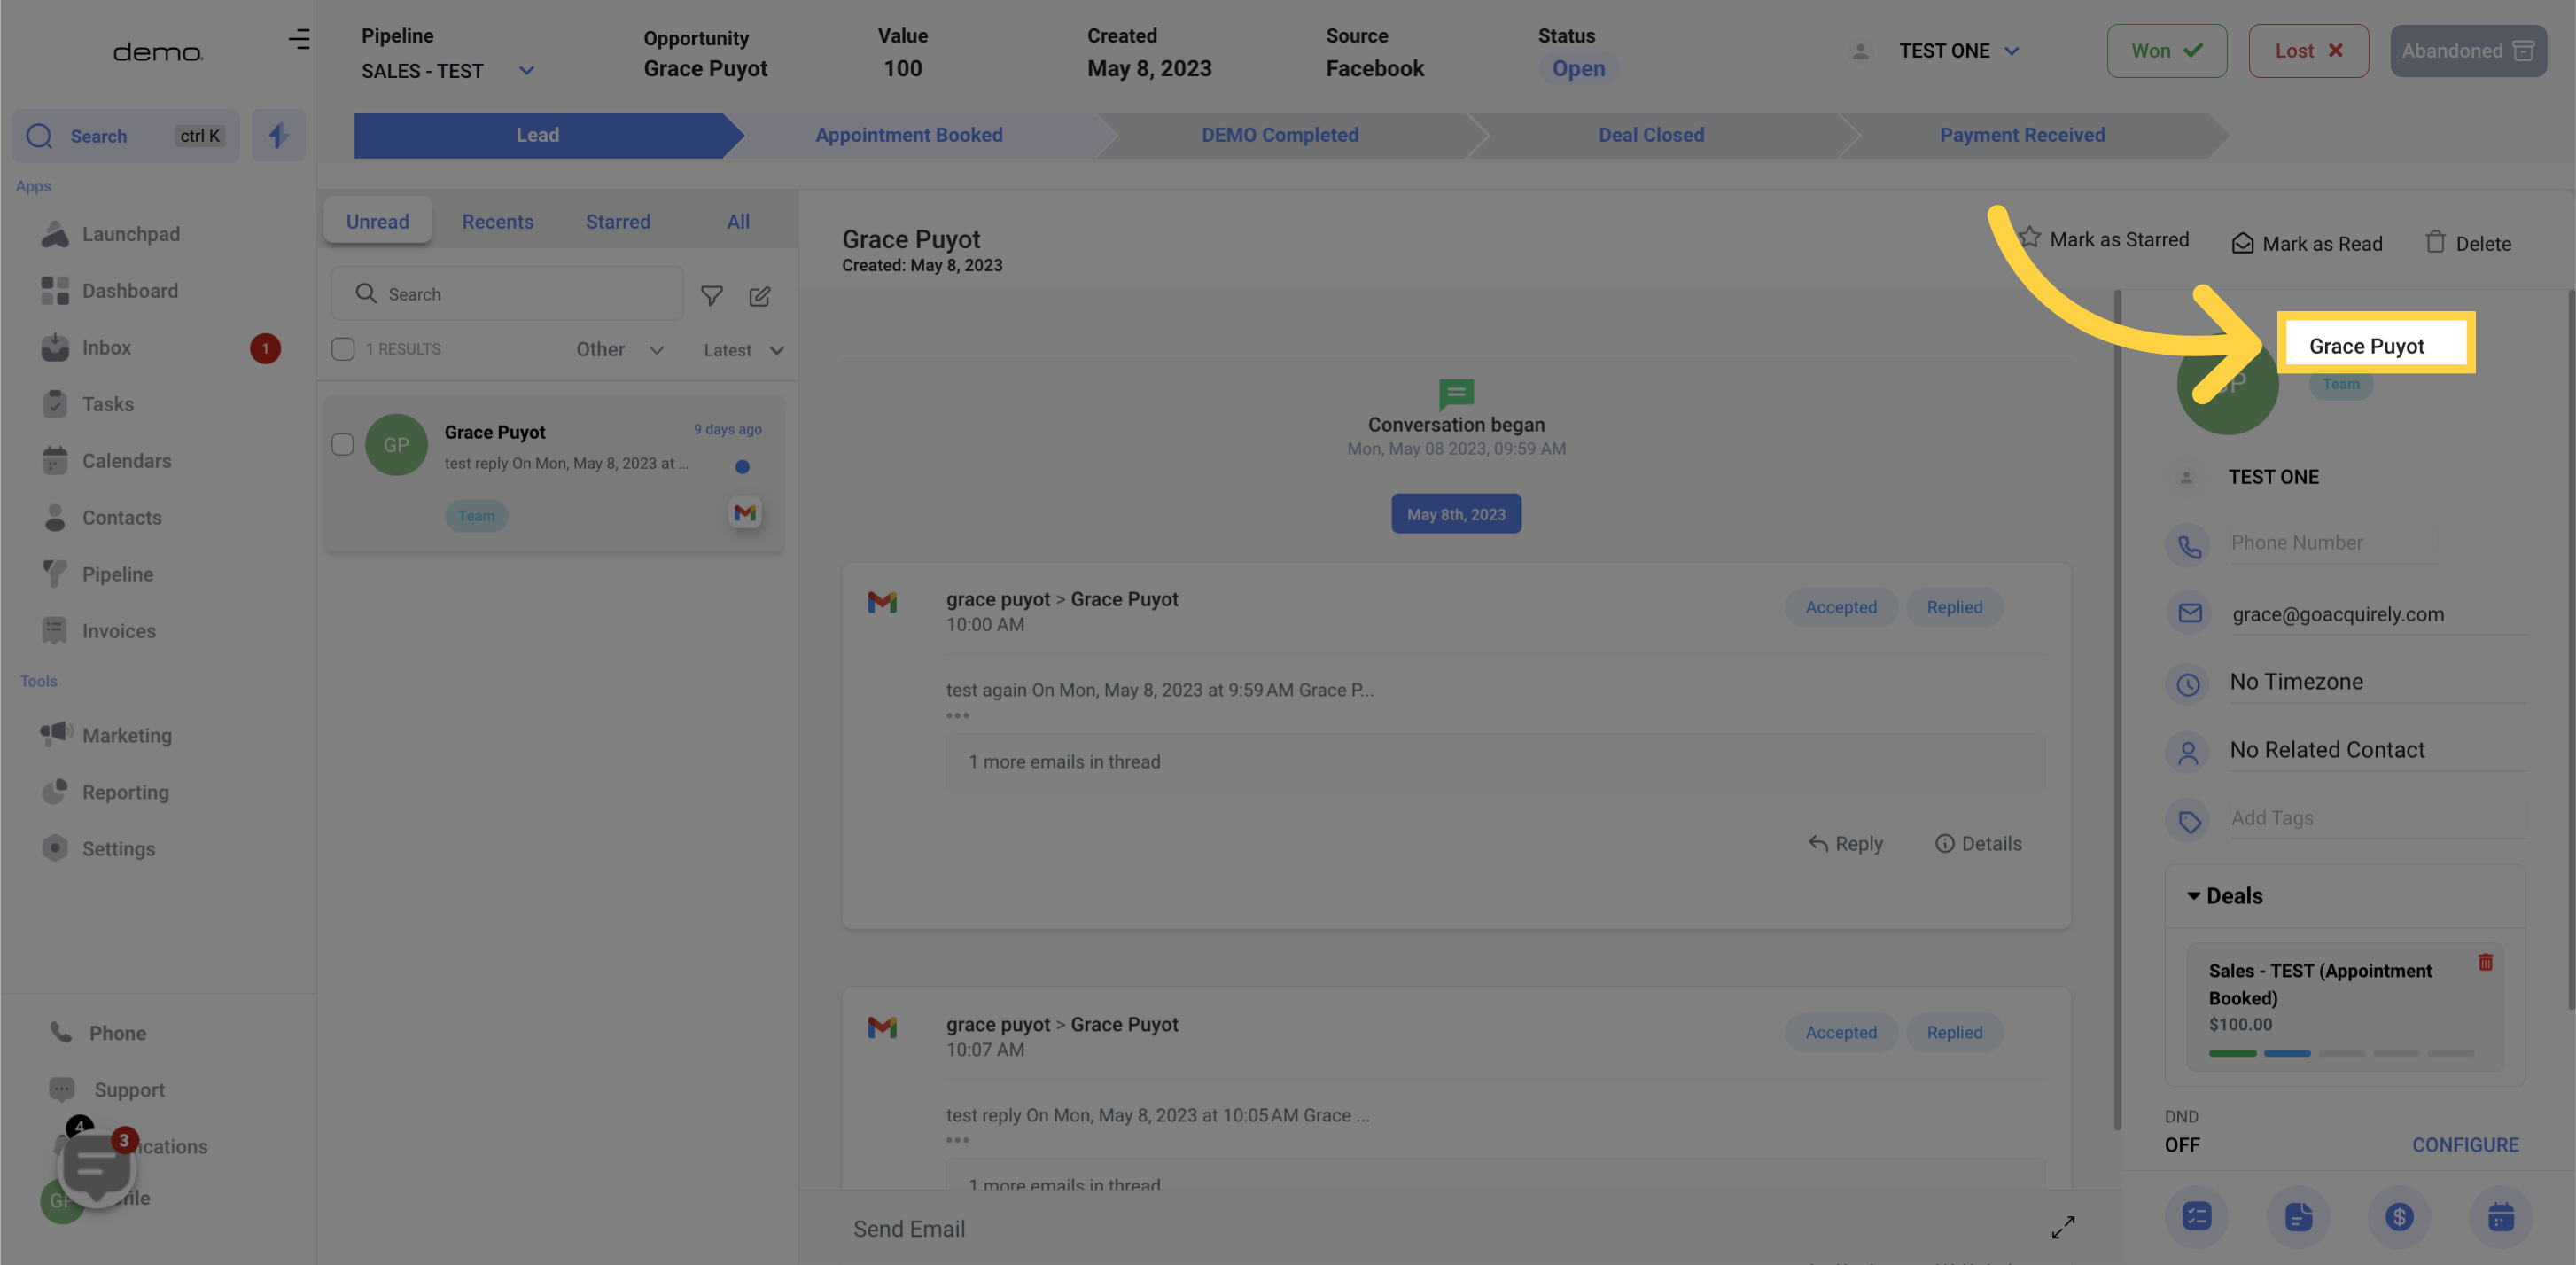The height and width of the screenshot is (1265, 2576).
Task: Open the Inbox with unread badge
Action: [x=160, y=348]
